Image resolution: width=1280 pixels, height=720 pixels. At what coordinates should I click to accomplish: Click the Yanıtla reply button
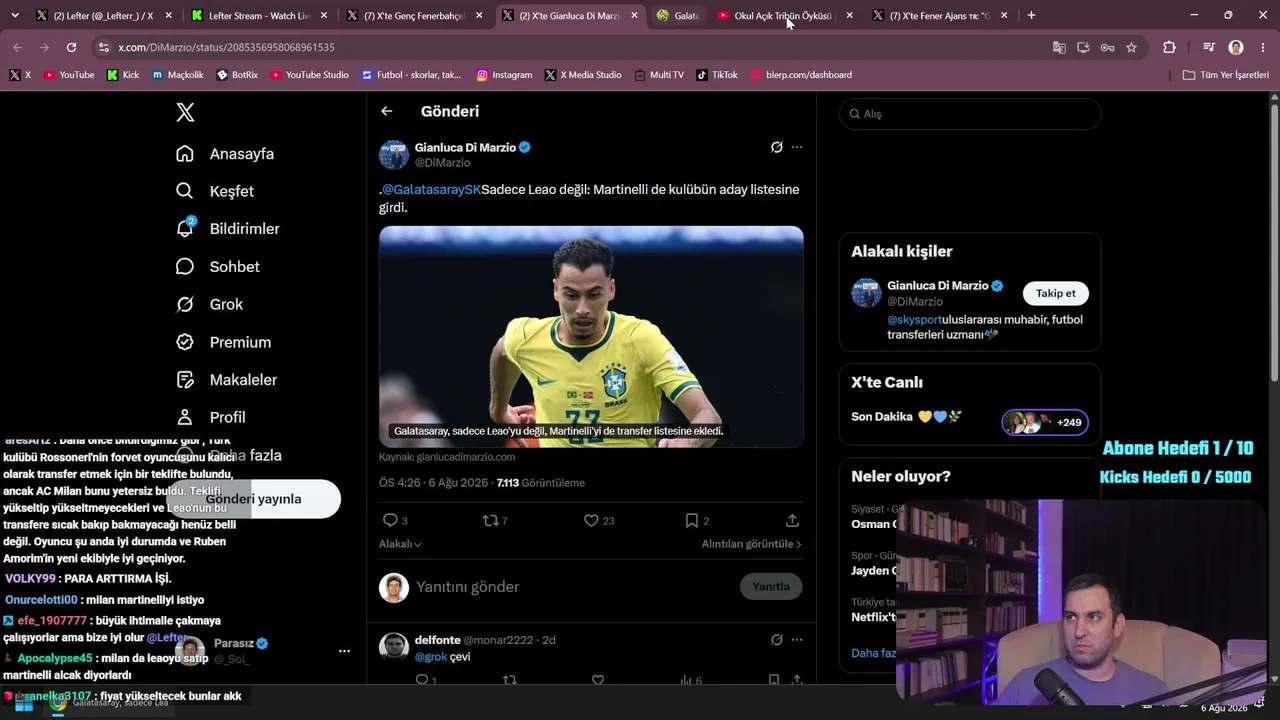[x=771, y=587]
